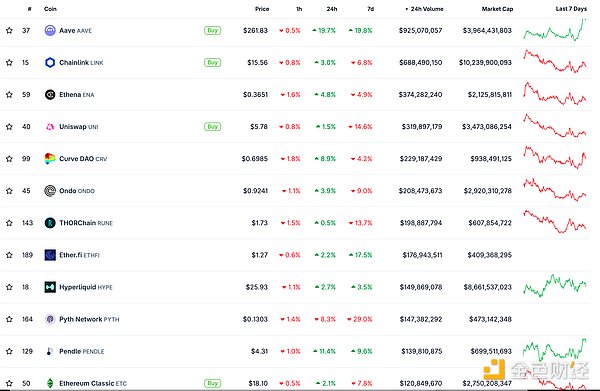This screenshot has width=600, height=391.
Task: Sort by Price column header
Action: tap(262, 9)
